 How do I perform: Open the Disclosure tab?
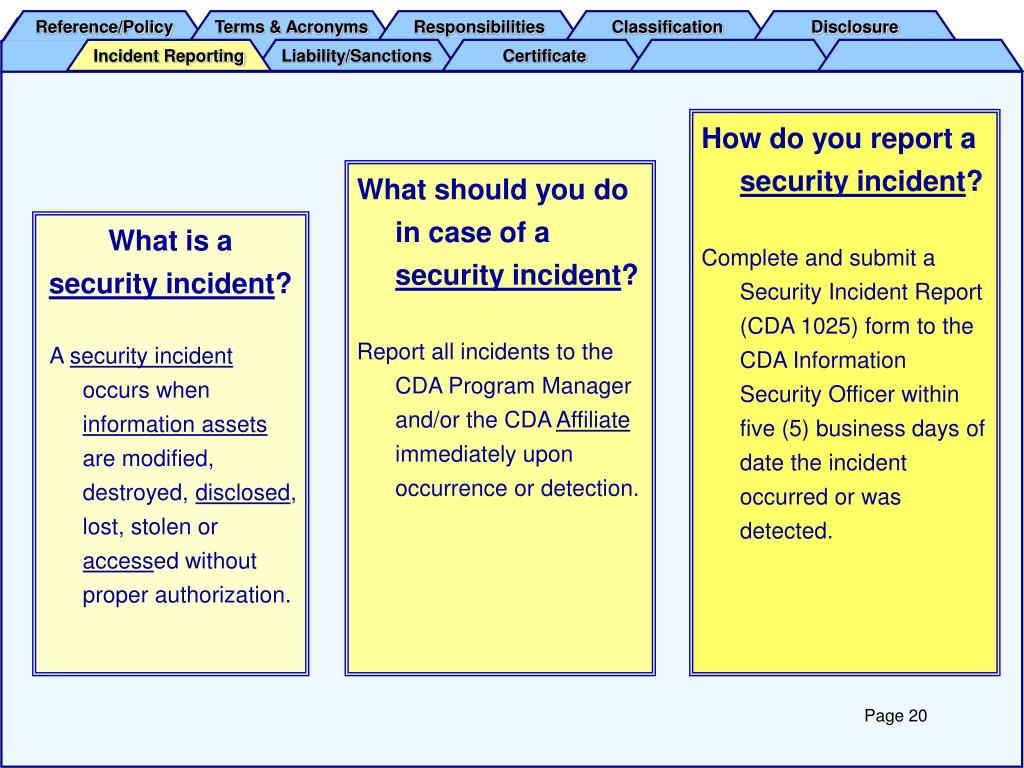click(854, 27)
